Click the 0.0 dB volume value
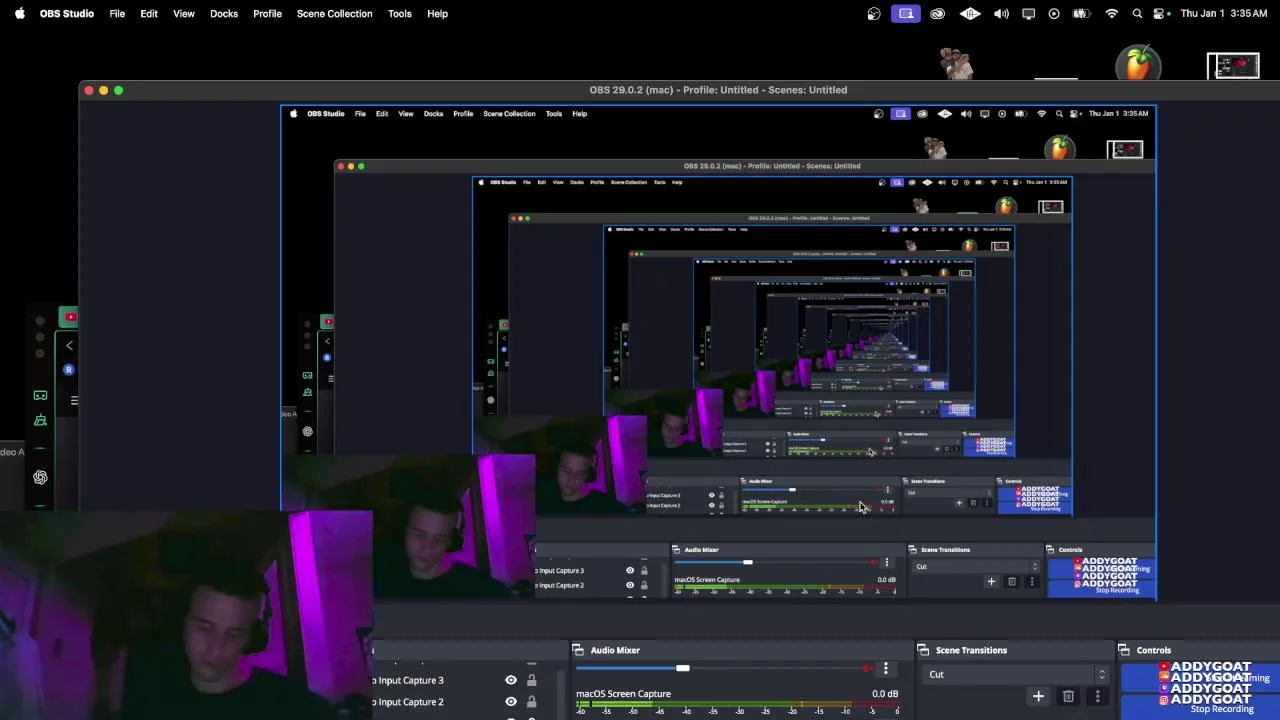 [x=885, y=693]
